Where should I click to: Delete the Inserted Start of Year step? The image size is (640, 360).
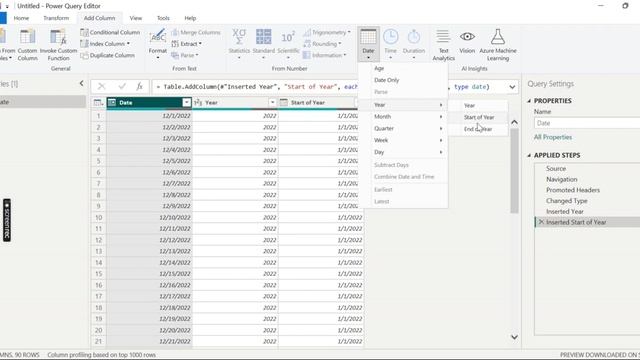pos(541,222)
